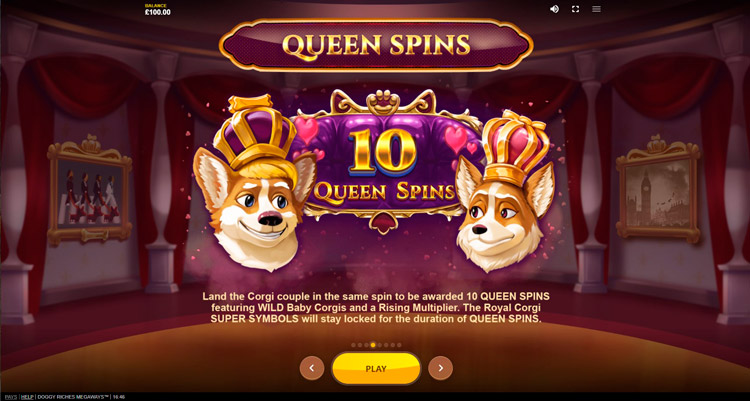The image size is (750, 401).
Task: Toggle fullscreen mode icon
Action: click(575, 9)
